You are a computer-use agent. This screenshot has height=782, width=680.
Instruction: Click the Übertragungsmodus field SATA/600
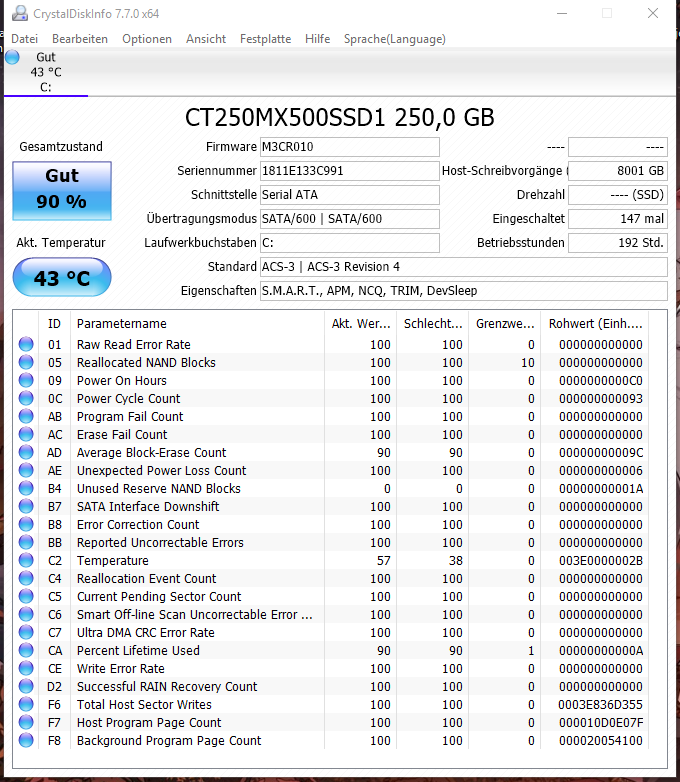(x=350, y=218)
